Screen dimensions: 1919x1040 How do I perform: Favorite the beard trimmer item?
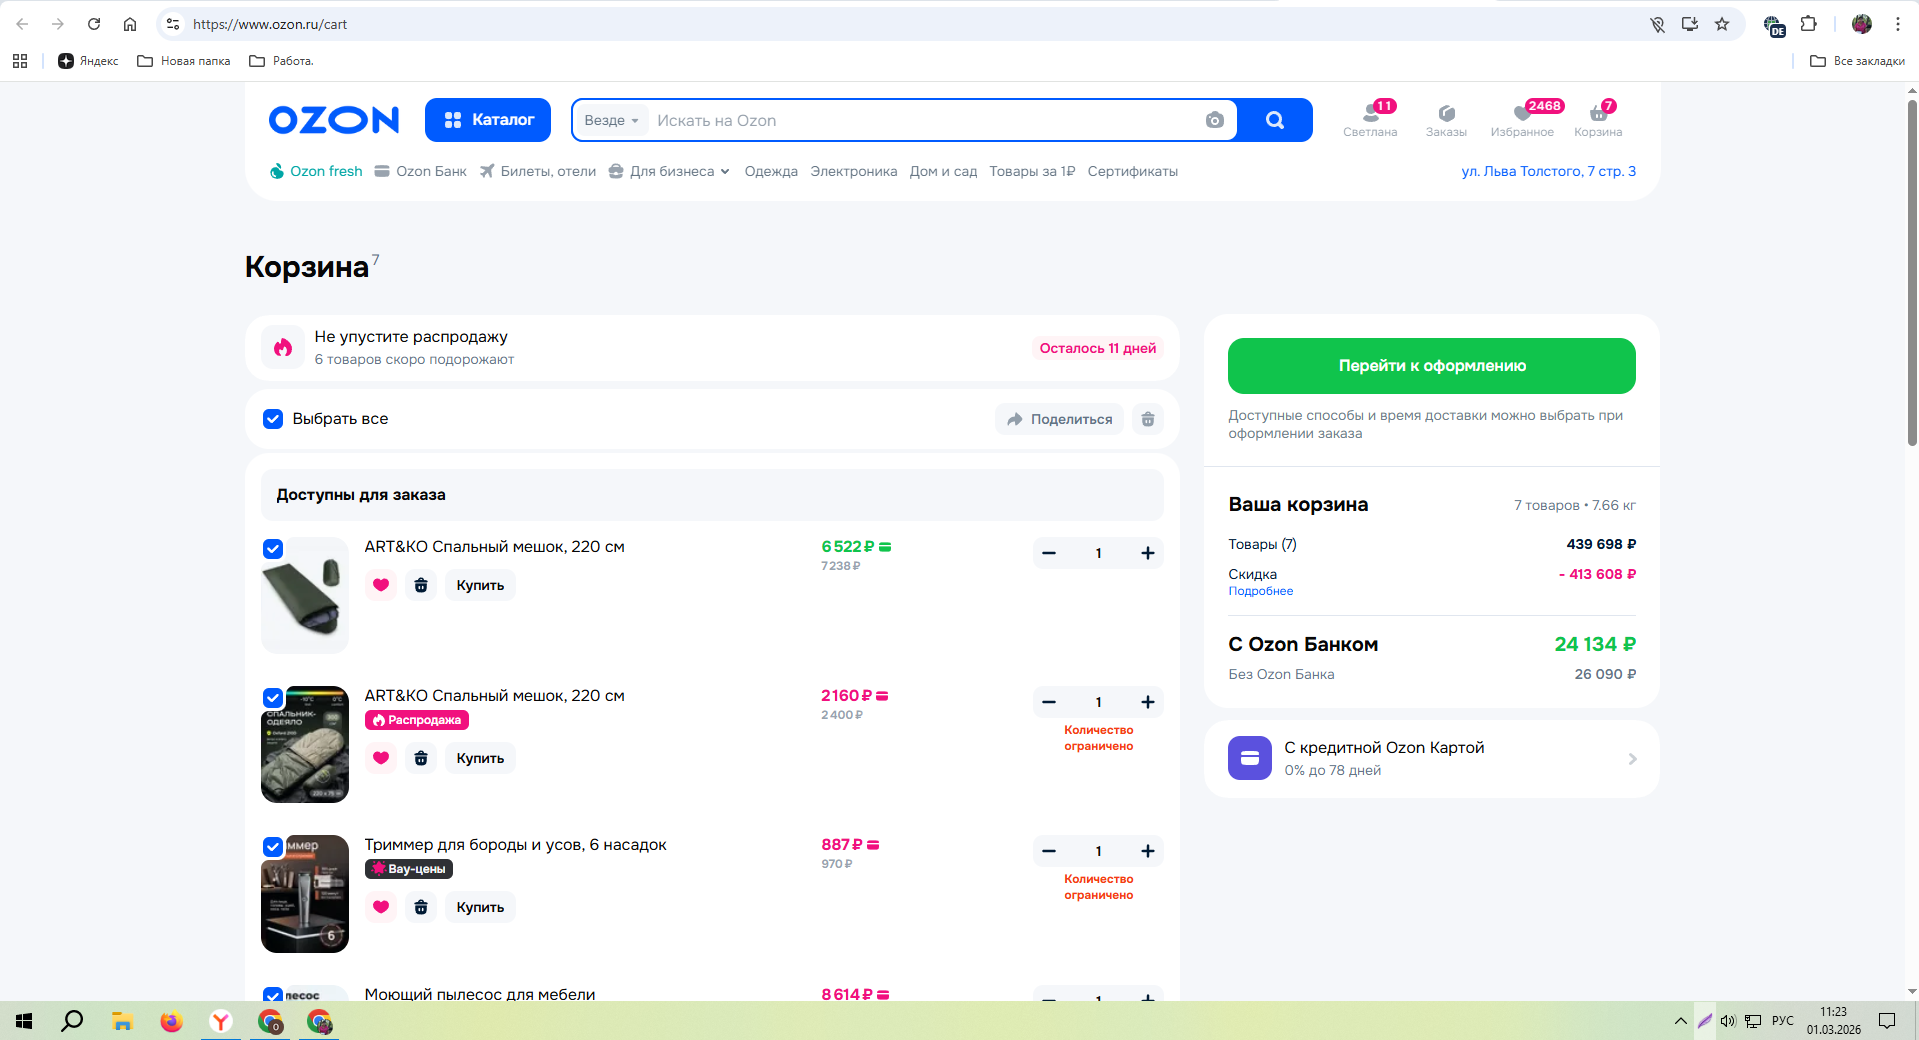(x=381, y=907)
